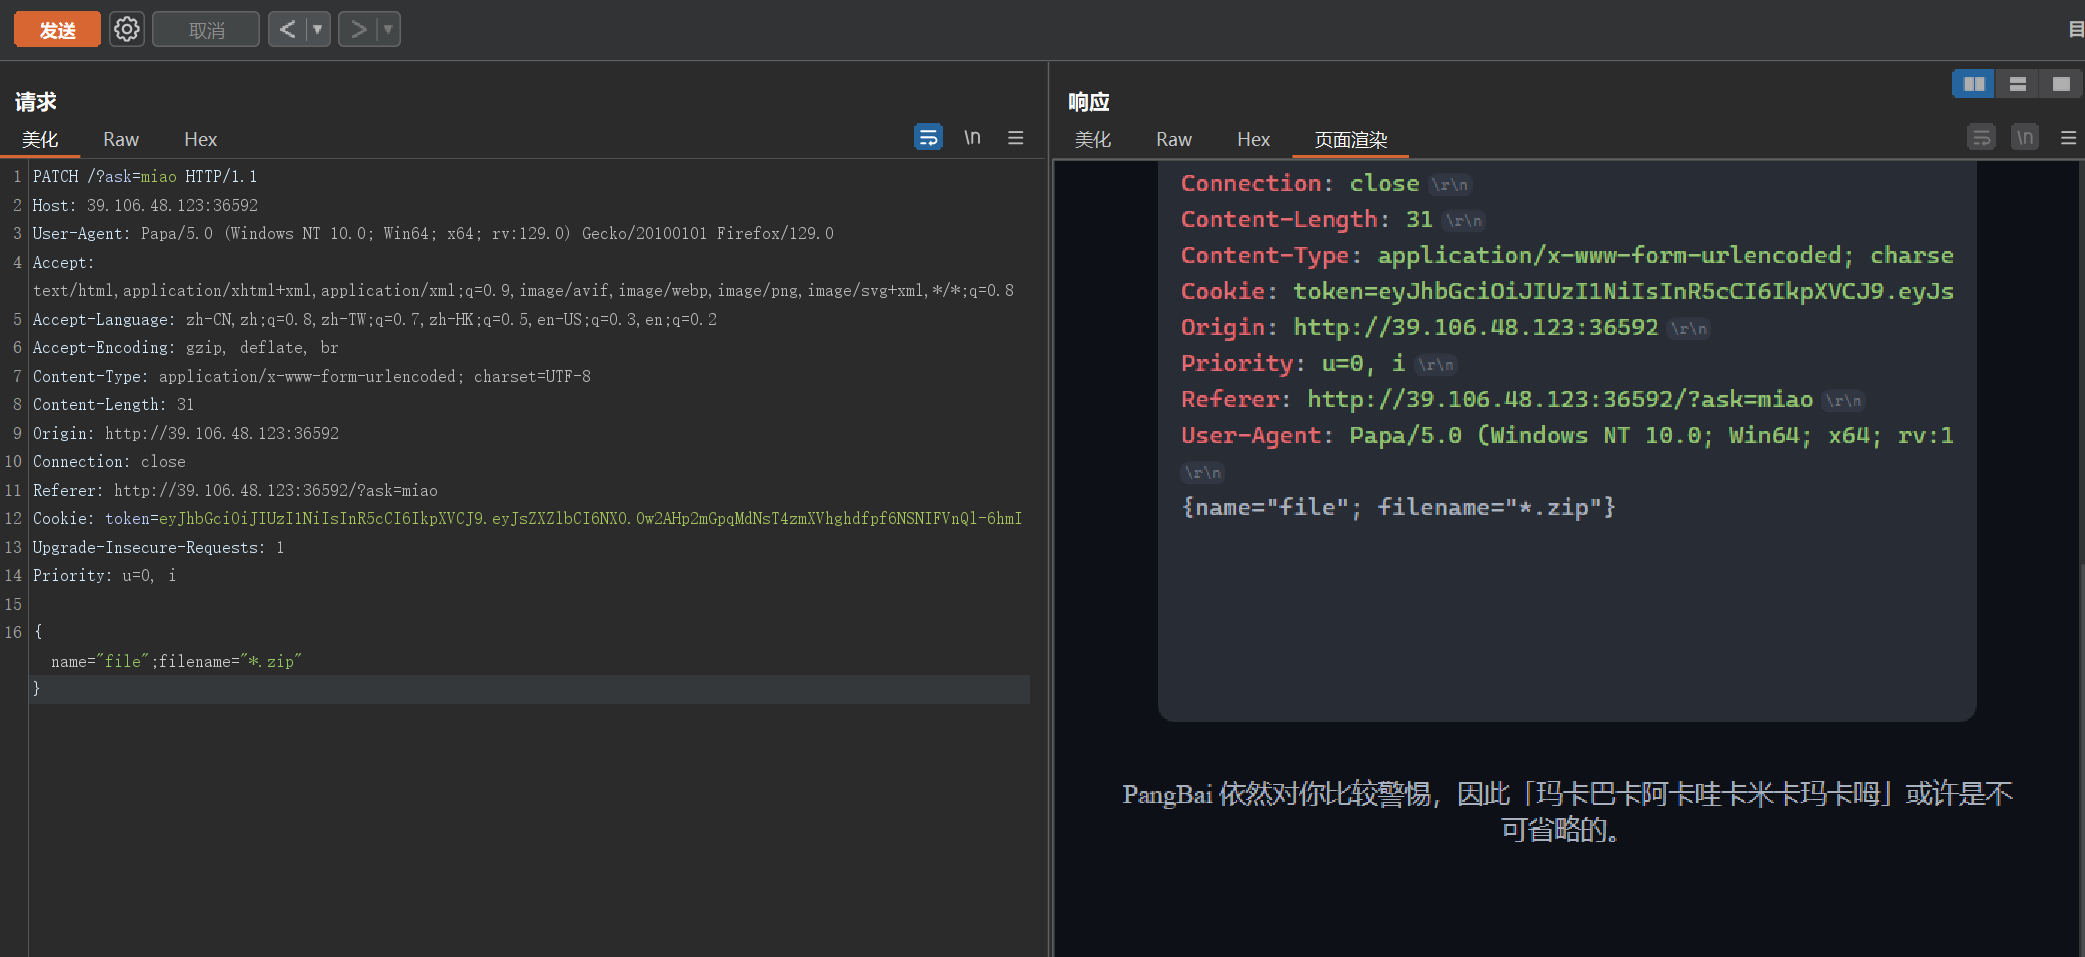Click PangBai message text in rendered response
2085x957 pixels.
pos(1567,811)
